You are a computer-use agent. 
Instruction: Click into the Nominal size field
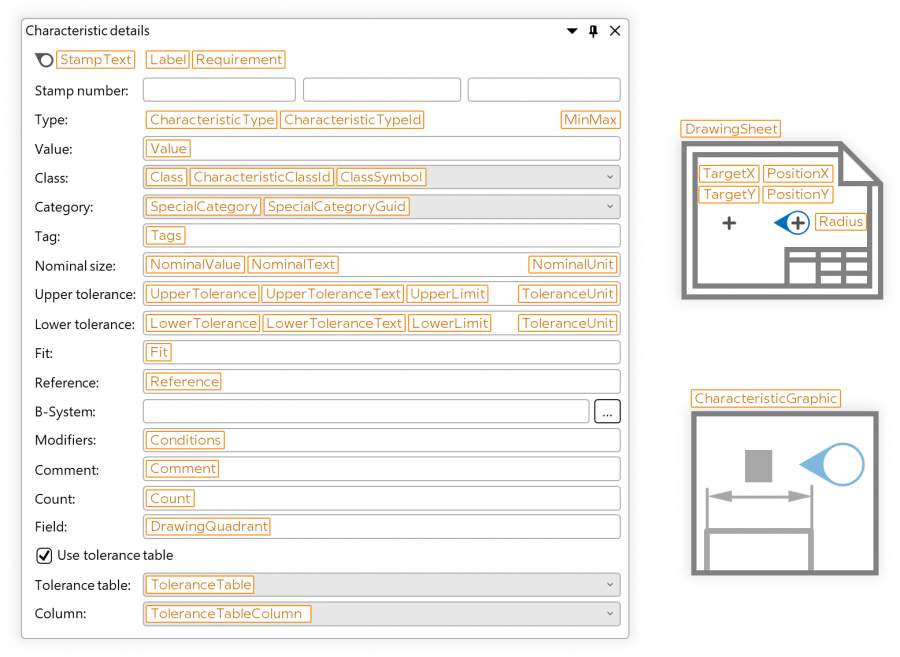click(382, 265)
